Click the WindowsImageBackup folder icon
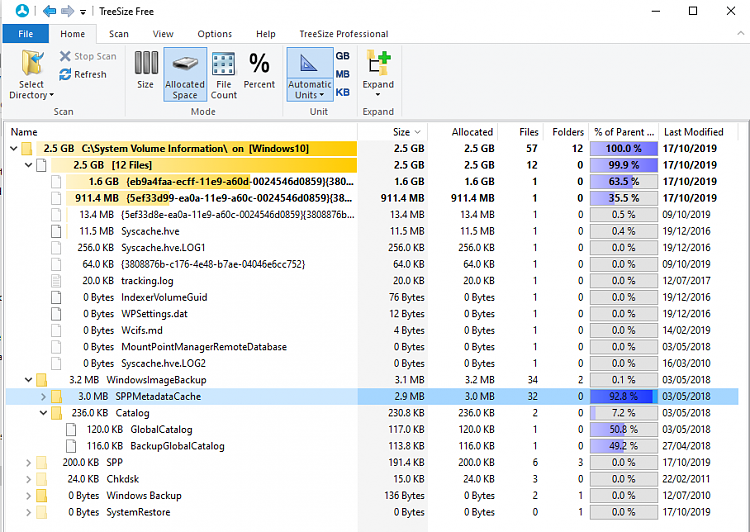Screen dimensions: 750x532 tap(42, 380)
